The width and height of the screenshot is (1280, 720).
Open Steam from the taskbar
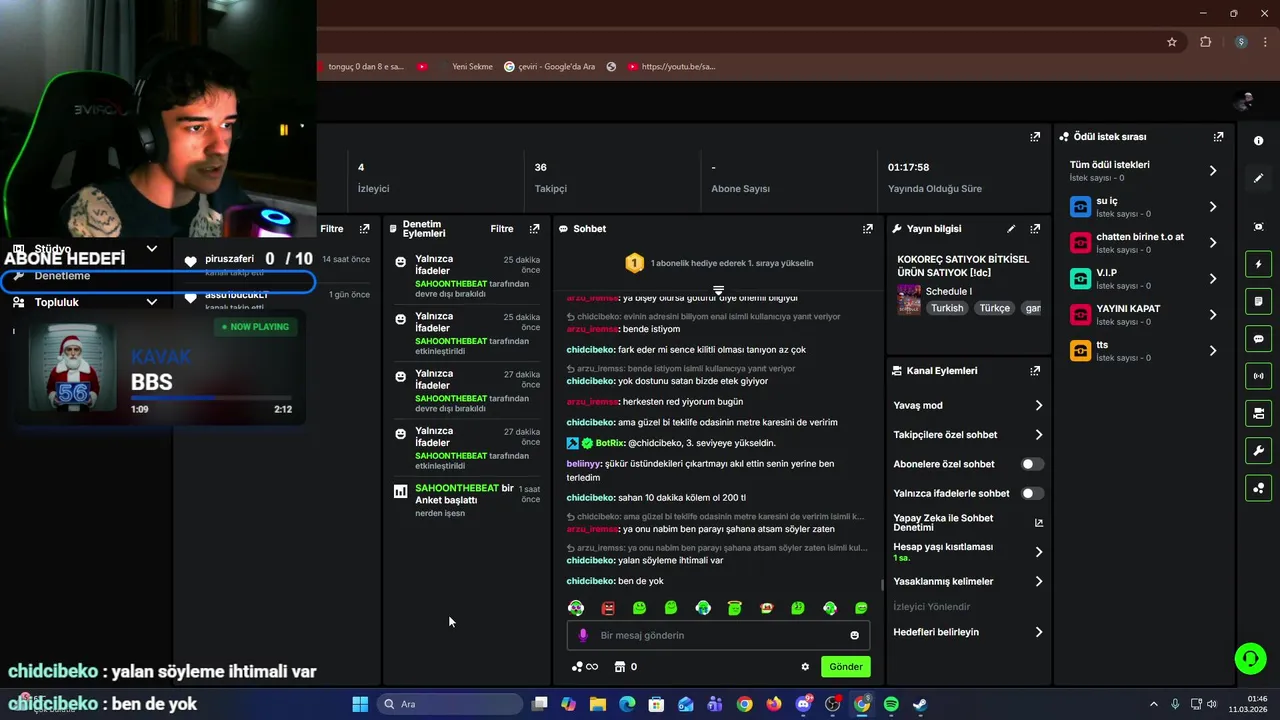coord(920,704)
